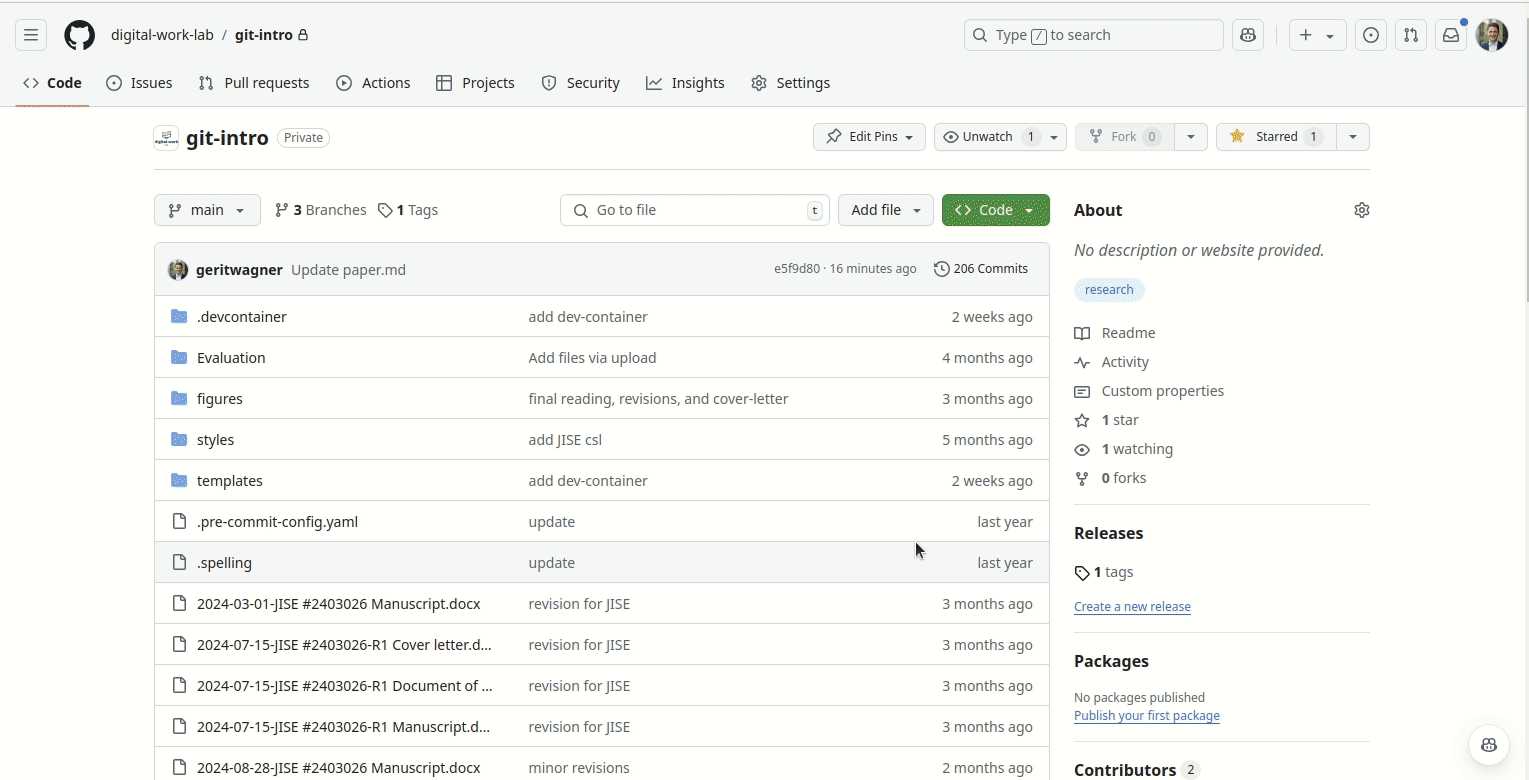This screenshot has width=1529, height=780.
Task: Open the digital-work-lab organization link
Action: tap(162, 35)
